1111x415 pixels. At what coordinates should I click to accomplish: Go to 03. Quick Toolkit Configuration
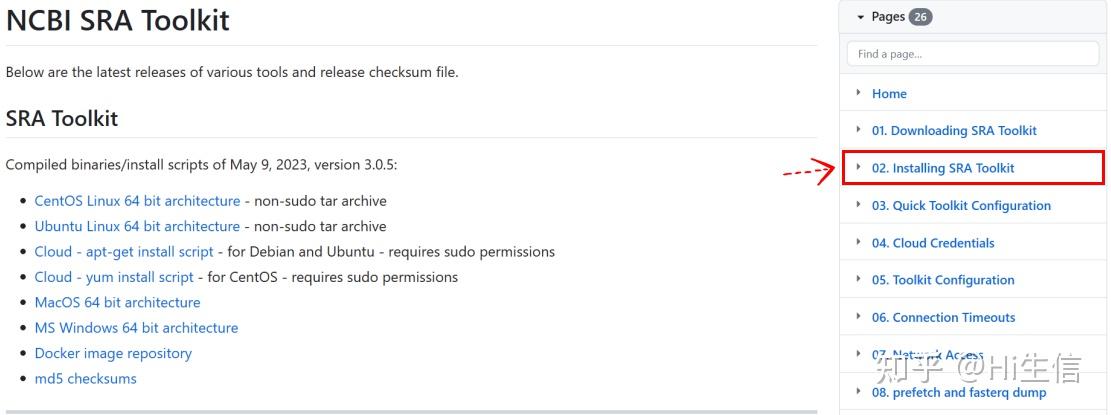click(x=961, y=206)
